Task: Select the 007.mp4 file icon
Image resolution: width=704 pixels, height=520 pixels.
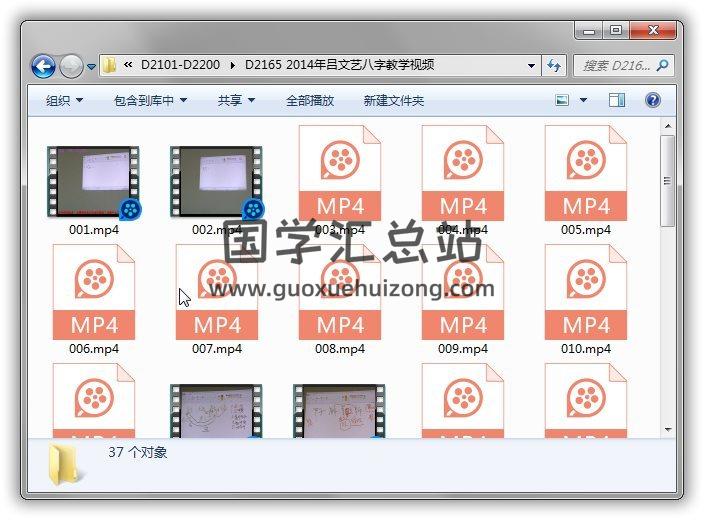Action: pyautogui.click(x=217, y=292)
